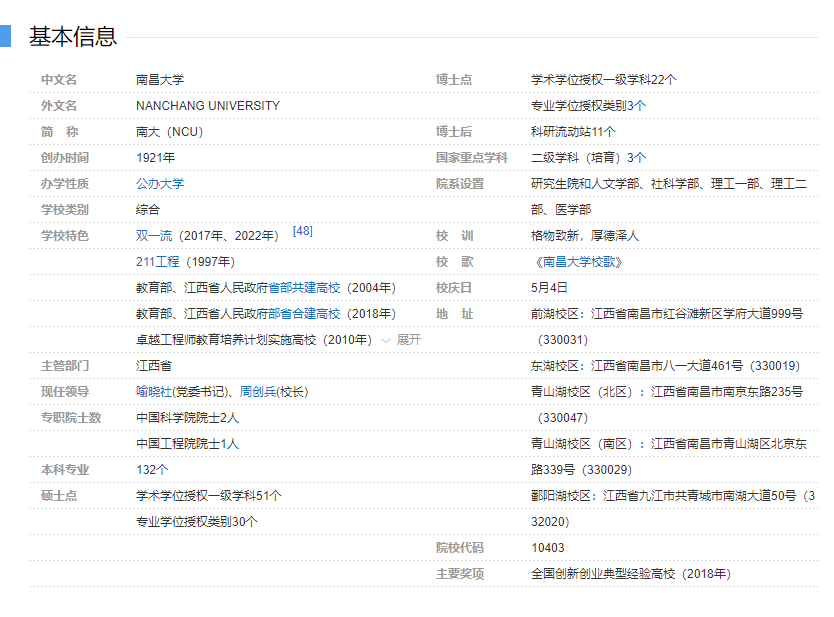This screenshot has height=617, width=834.
Task: Open 周创兵's profile link
Action: (257, 392)
